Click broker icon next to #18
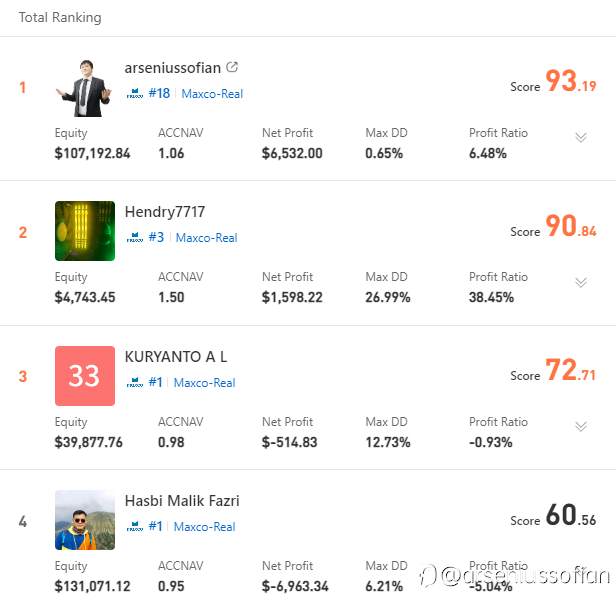Image resolution: width=616 pixels, height=613 pixels. click(135, 94)
